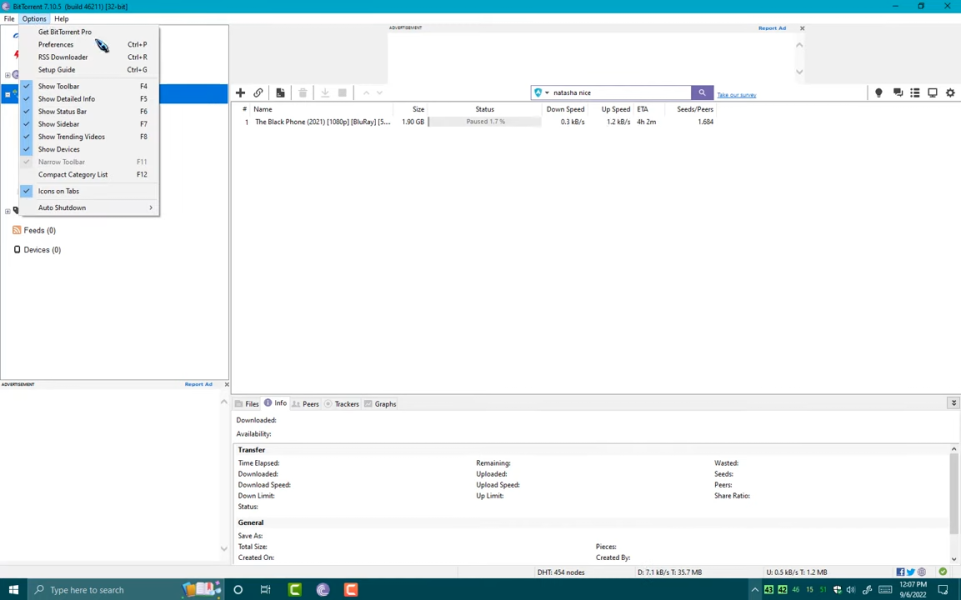
Task: Choose Setup Guide menu entry
Action: (89, 70)
